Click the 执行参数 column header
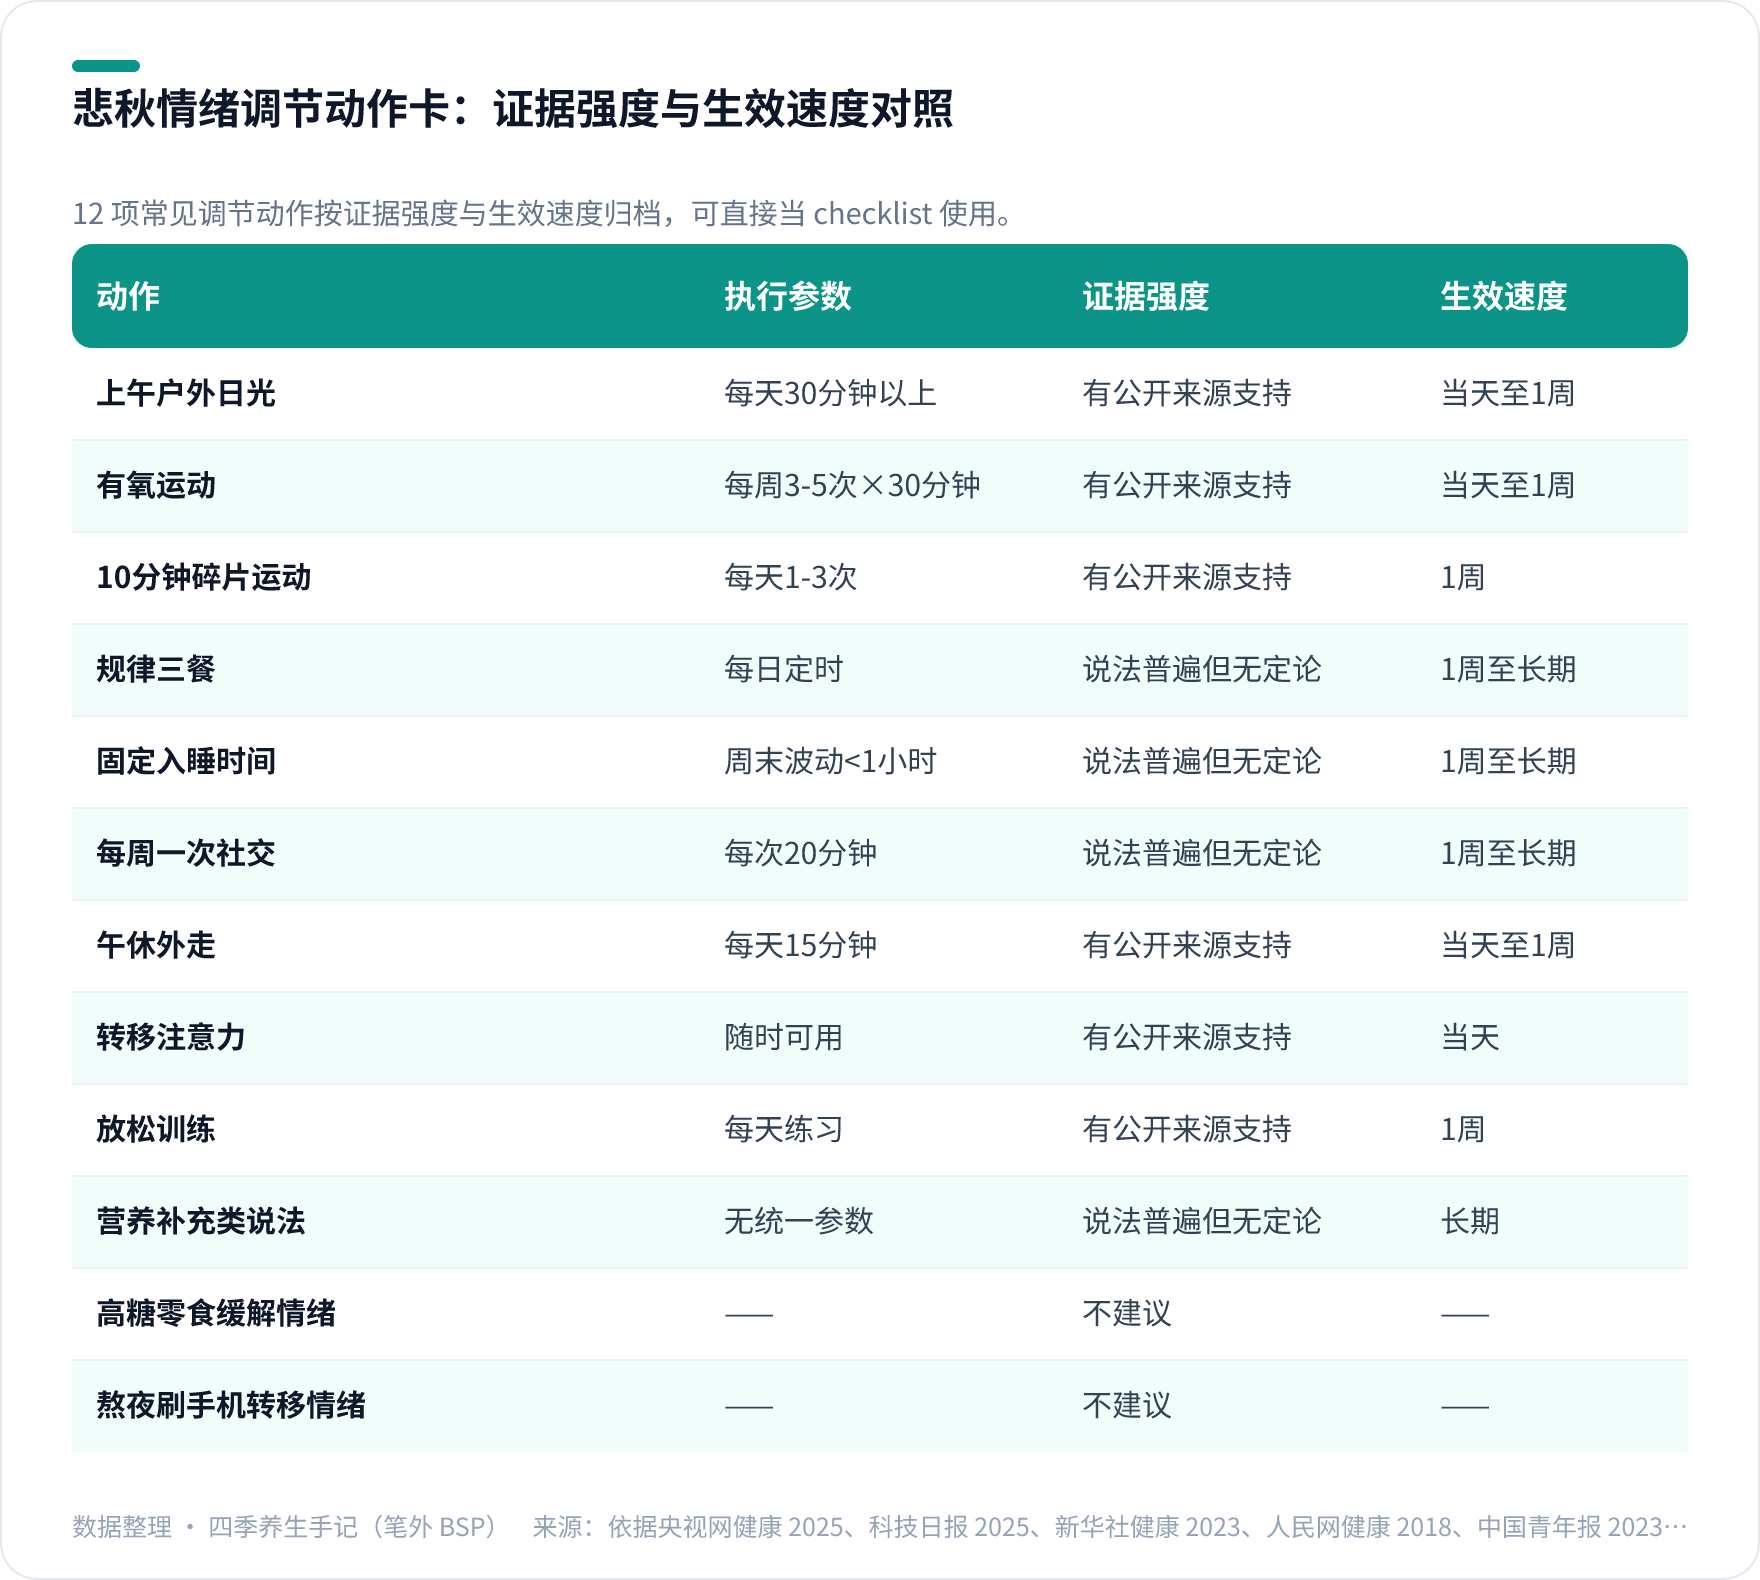The width and height of the screenshot is (1760, 1580). click(788, 296)
